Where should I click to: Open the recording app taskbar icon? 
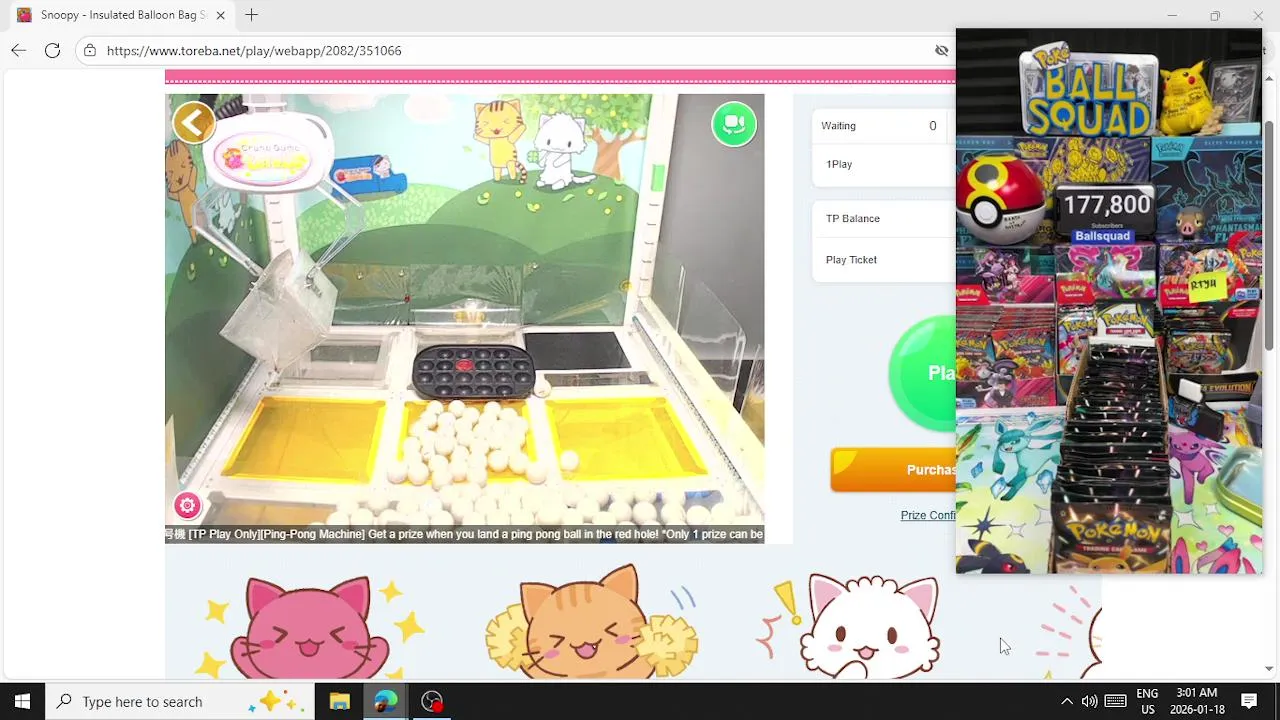[431, 701]
